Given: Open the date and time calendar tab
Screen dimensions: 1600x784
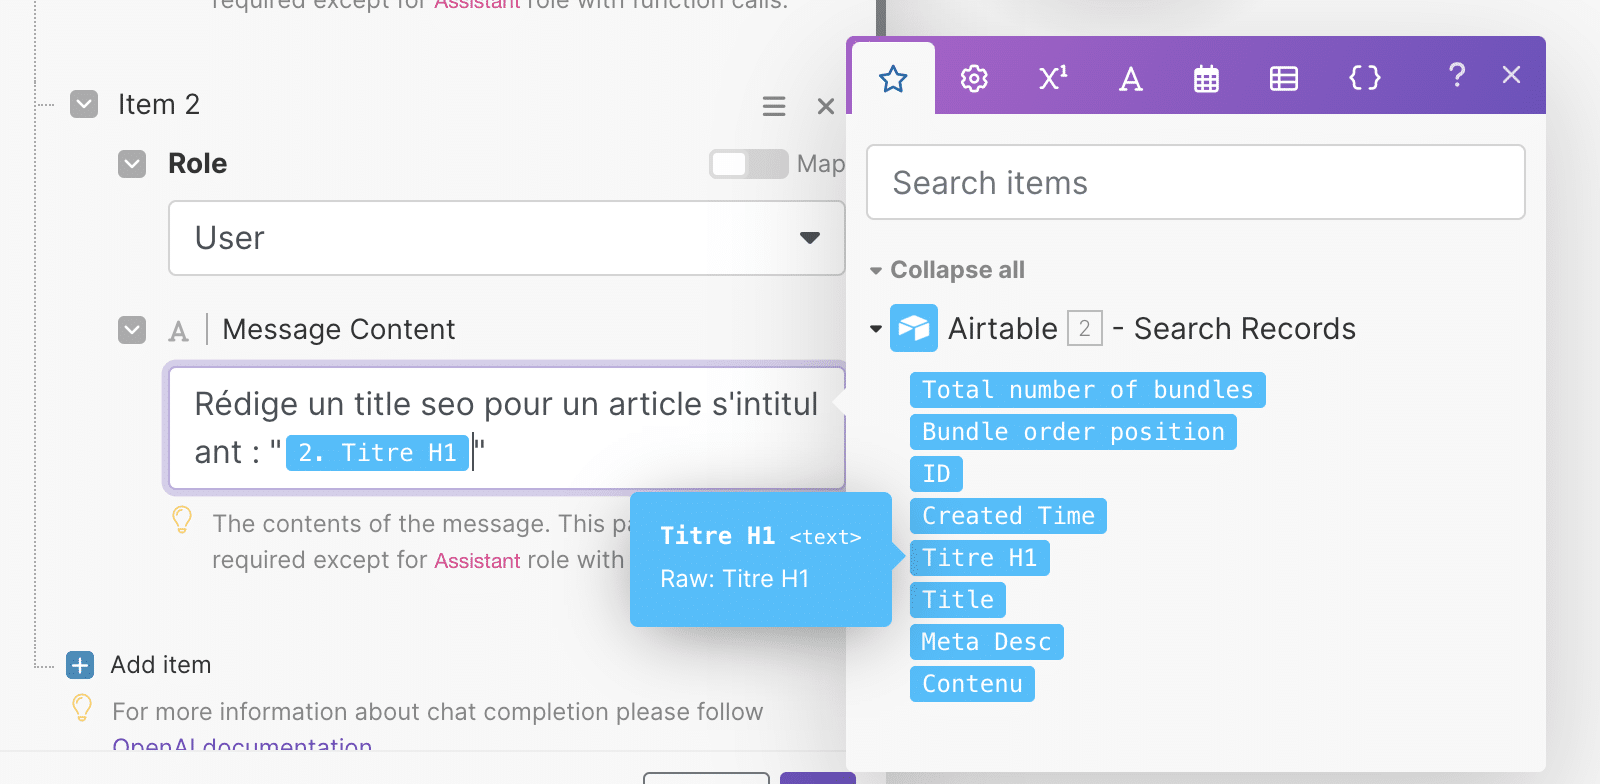Looking at the screenshot, I should pyautogui.click(x=1206, y=78).
